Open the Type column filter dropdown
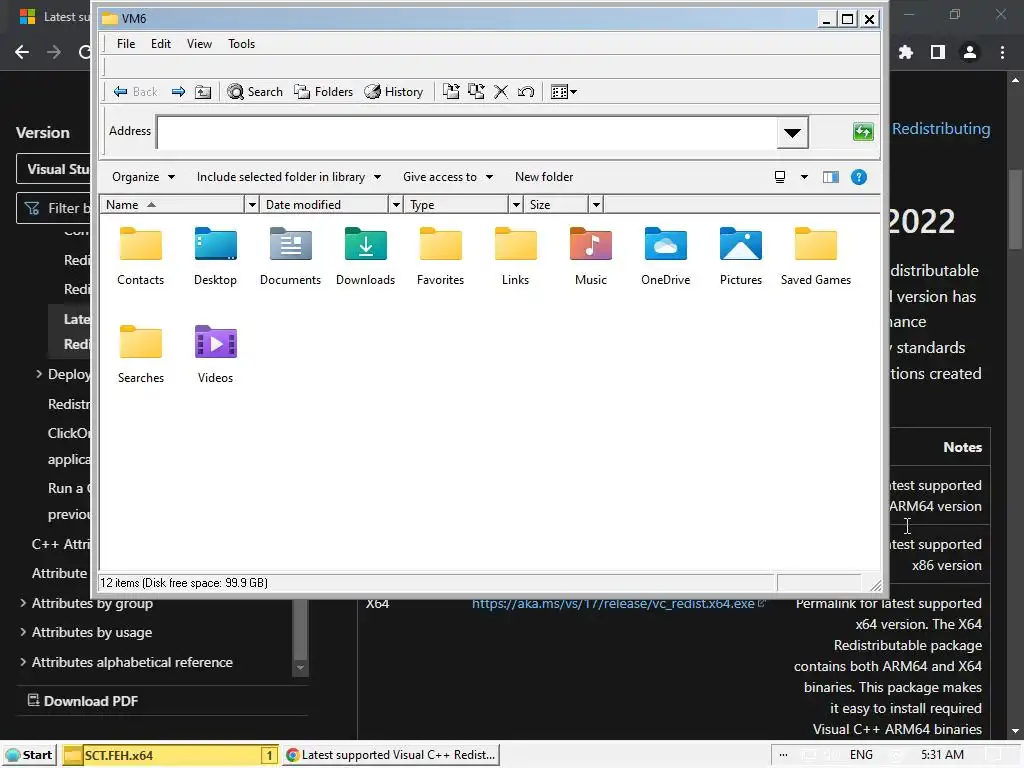This screenshot has width=1024, height=768. click(516, 205)
